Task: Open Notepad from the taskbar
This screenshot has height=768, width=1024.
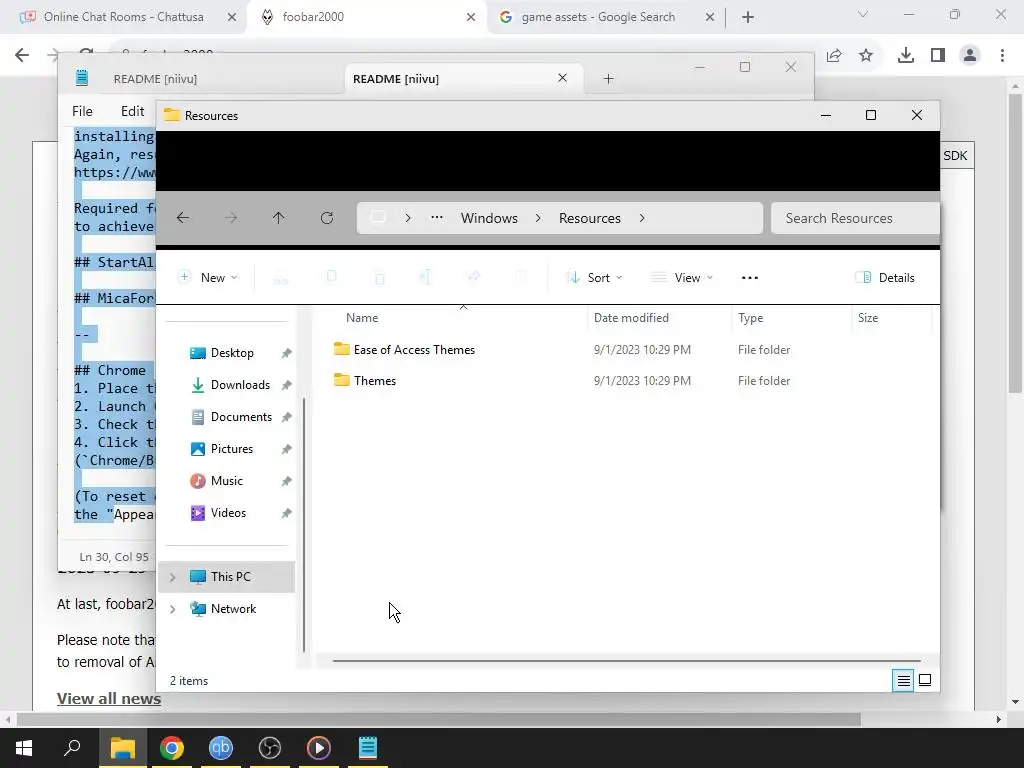Action: coord(368,748)
